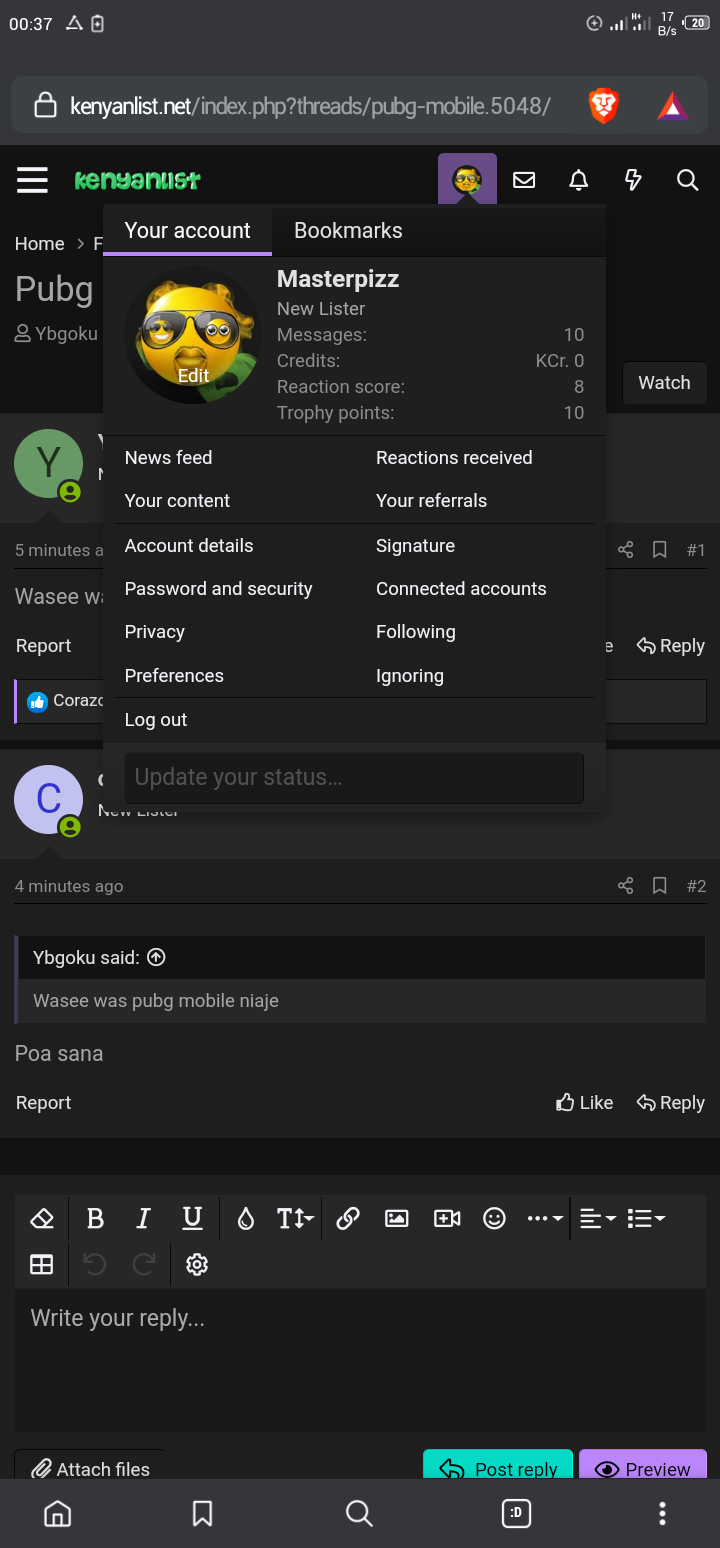The width and height of the screenshot is (720, 1548).
Task: Expand the more options ellipsis dropdown
Action: click(545, 1218)
